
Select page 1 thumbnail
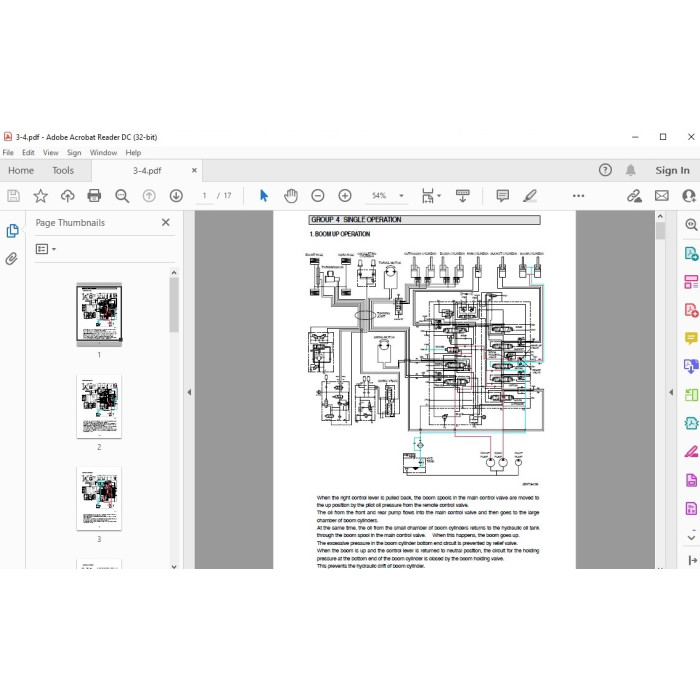coord(99,314)
